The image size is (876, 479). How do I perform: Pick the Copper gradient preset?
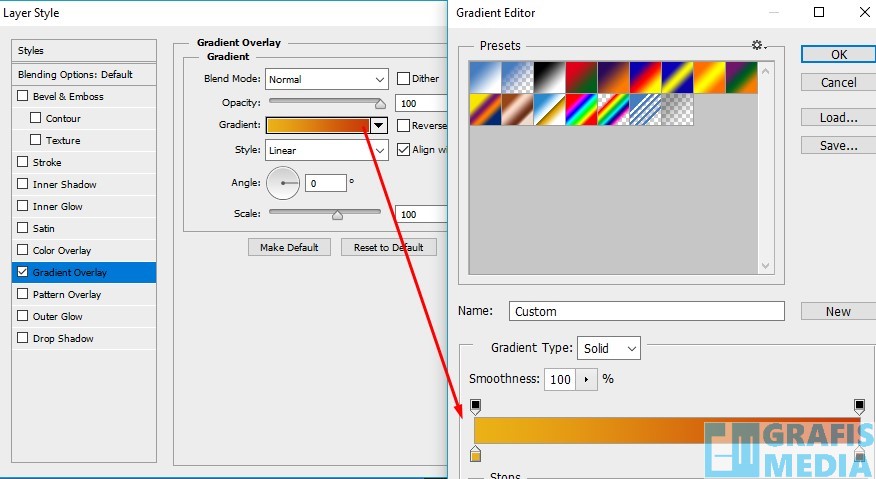pos(517,109)
